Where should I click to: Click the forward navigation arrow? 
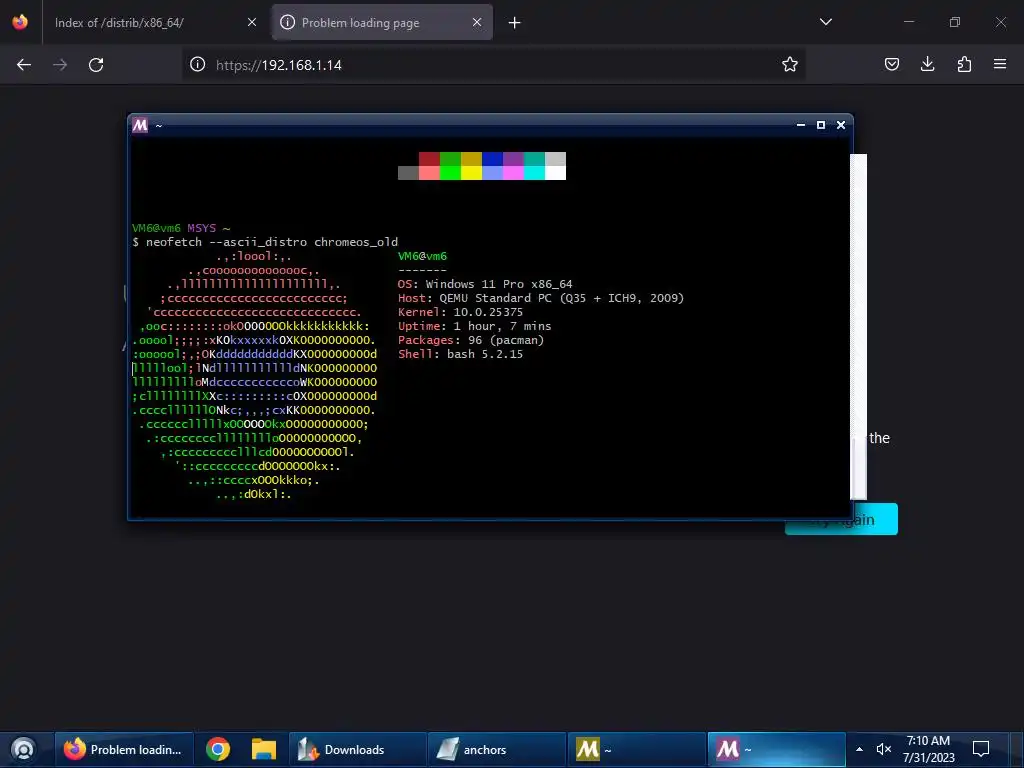tap(60, 65)
